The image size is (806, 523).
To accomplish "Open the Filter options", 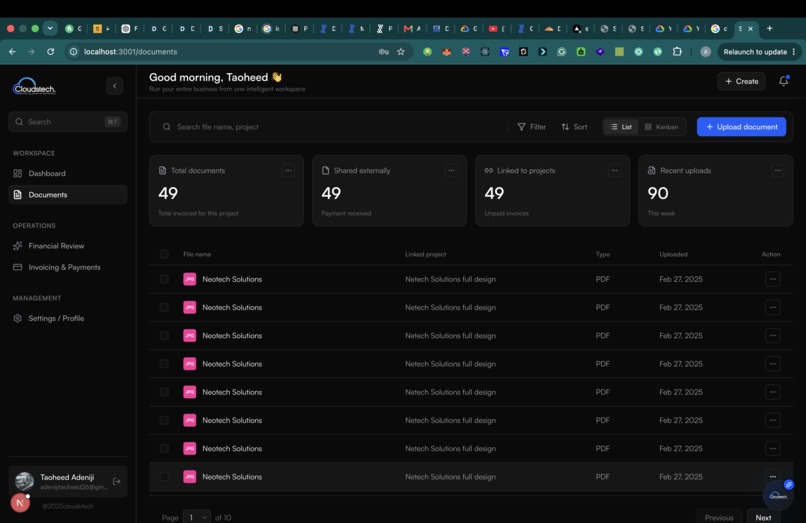I will pyautogui.click(x=532, y=127).
